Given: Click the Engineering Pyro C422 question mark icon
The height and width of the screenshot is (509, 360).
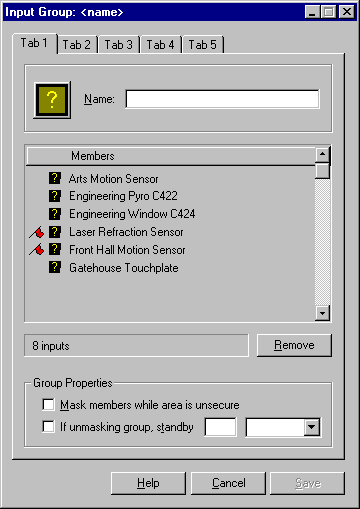Looking at the screenshot, I should coord(55,196).
